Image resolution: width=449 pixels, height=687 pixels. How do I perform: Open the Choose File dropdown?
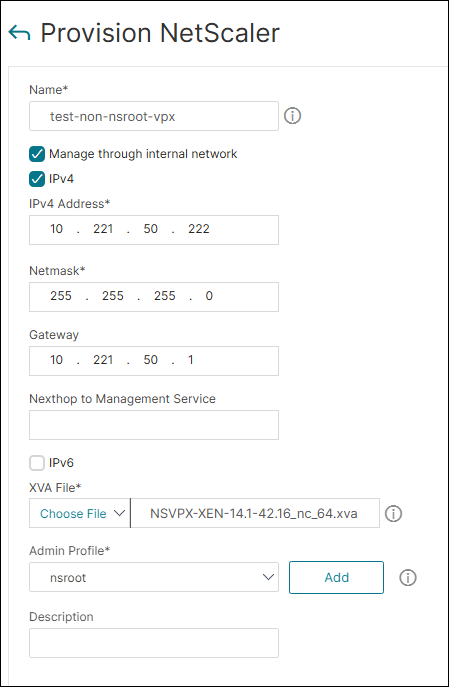click(x=80, y=513)
